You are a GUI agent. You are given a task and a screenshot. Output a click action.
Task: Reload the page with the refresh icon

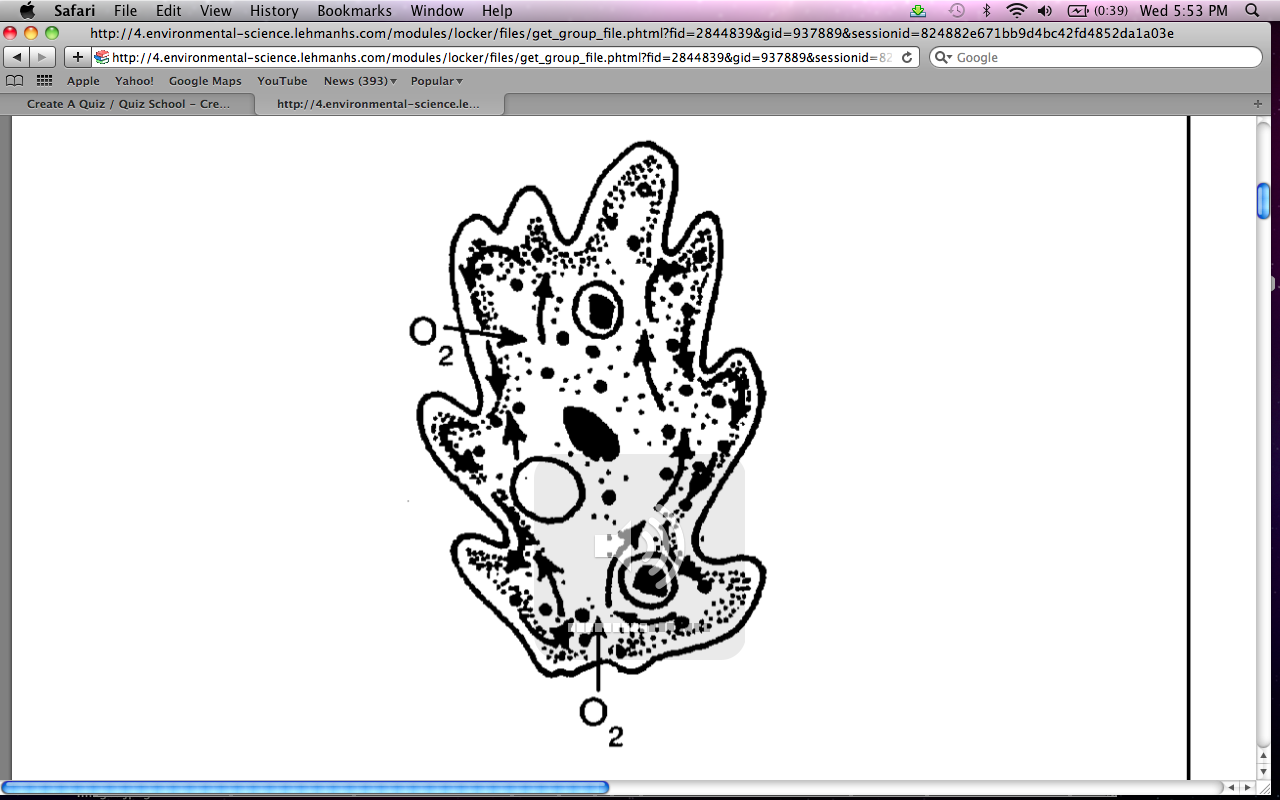point(907,57)
